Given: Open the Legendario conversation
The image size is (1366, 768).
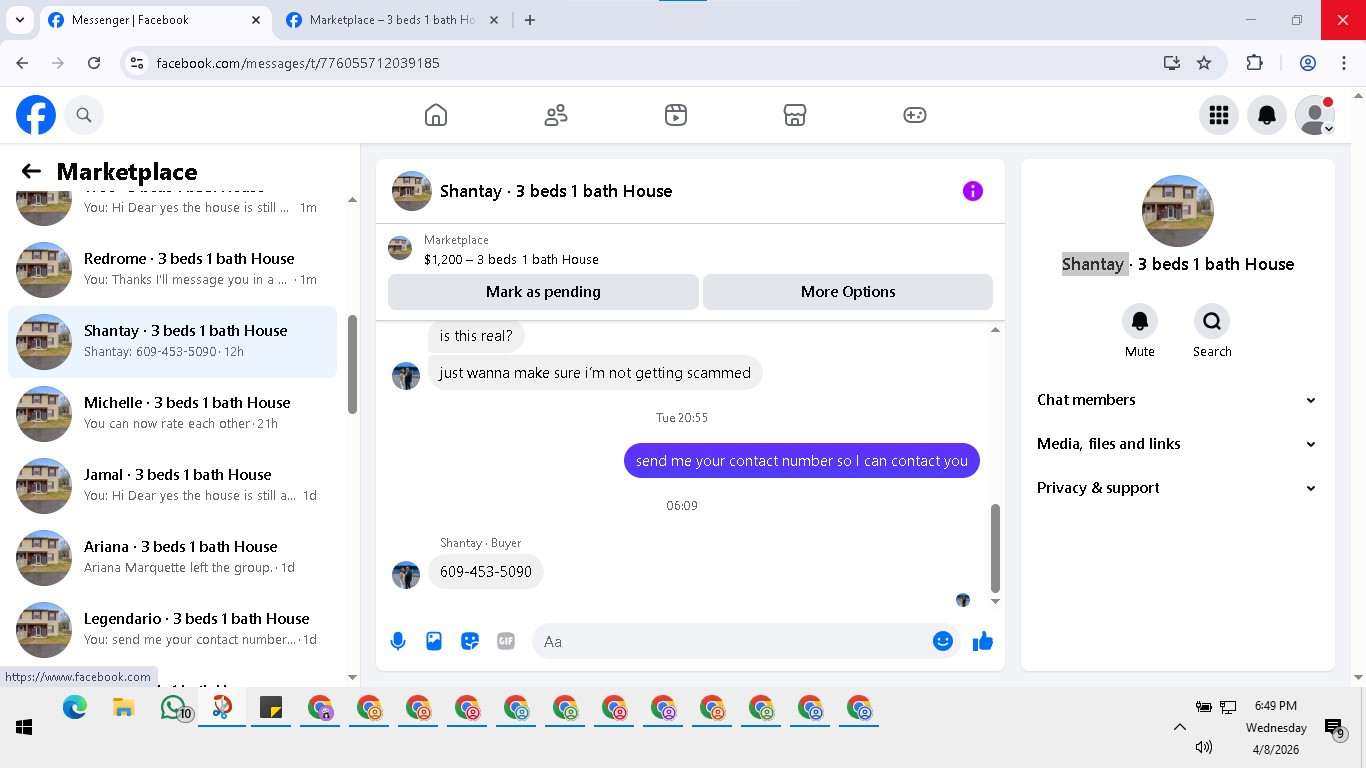Looking at the screenshot, I should point(173,630).
